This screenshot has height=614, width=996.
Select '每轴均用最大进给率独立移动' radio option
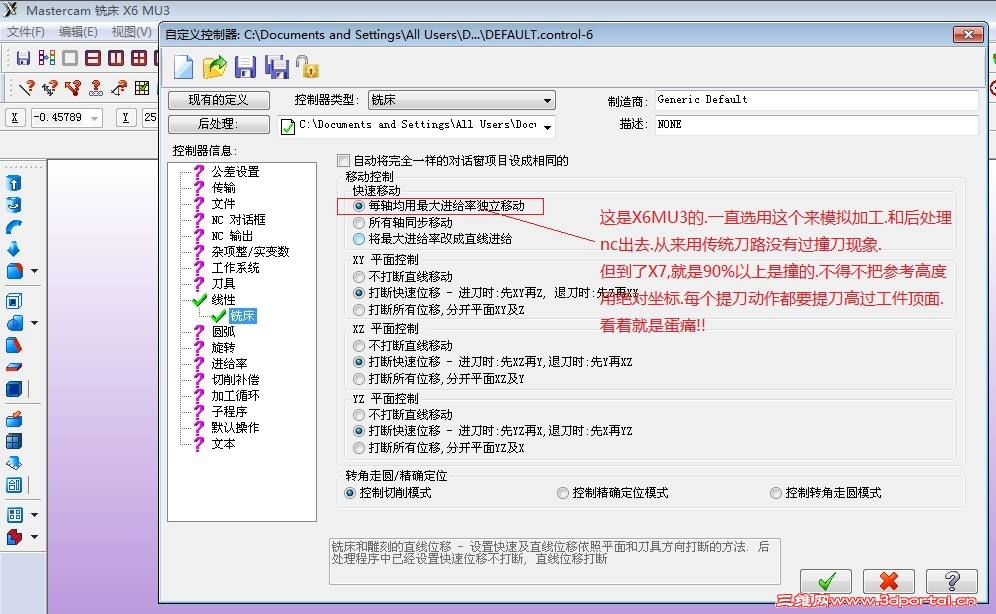coord(359,206)
